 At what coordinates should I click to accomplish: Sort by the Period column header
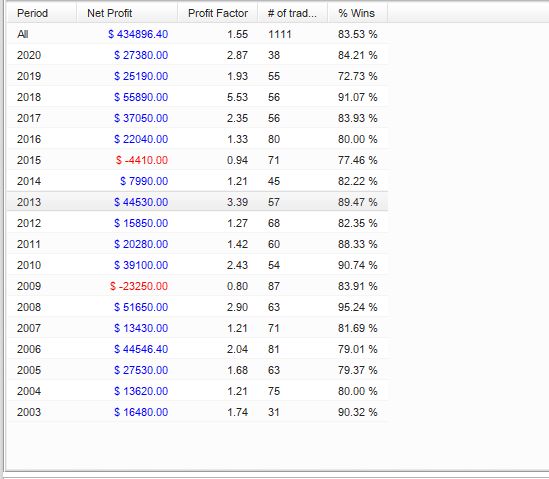pyautogui.click(x=42, y=13)
